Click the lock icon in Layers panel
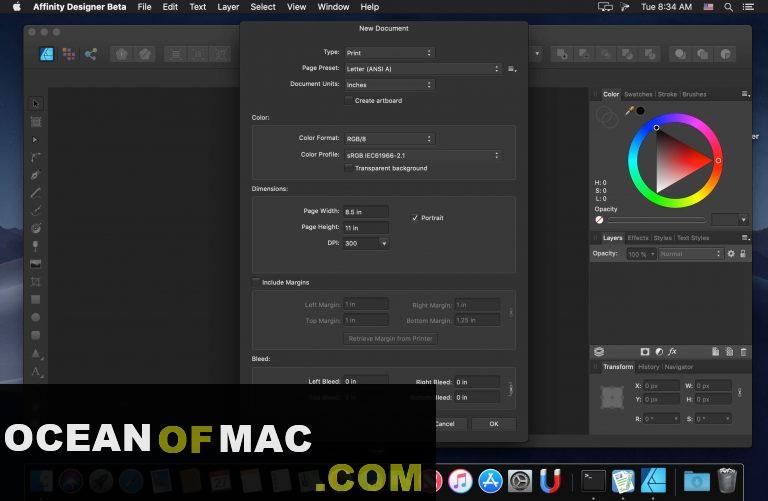 tap(743, 254)
